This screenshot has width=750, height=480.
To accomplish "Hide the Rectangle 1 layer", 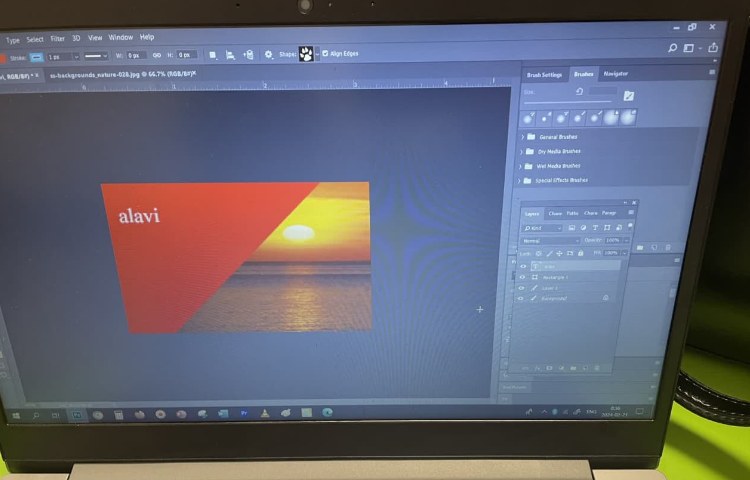I will tap(522, 277).
